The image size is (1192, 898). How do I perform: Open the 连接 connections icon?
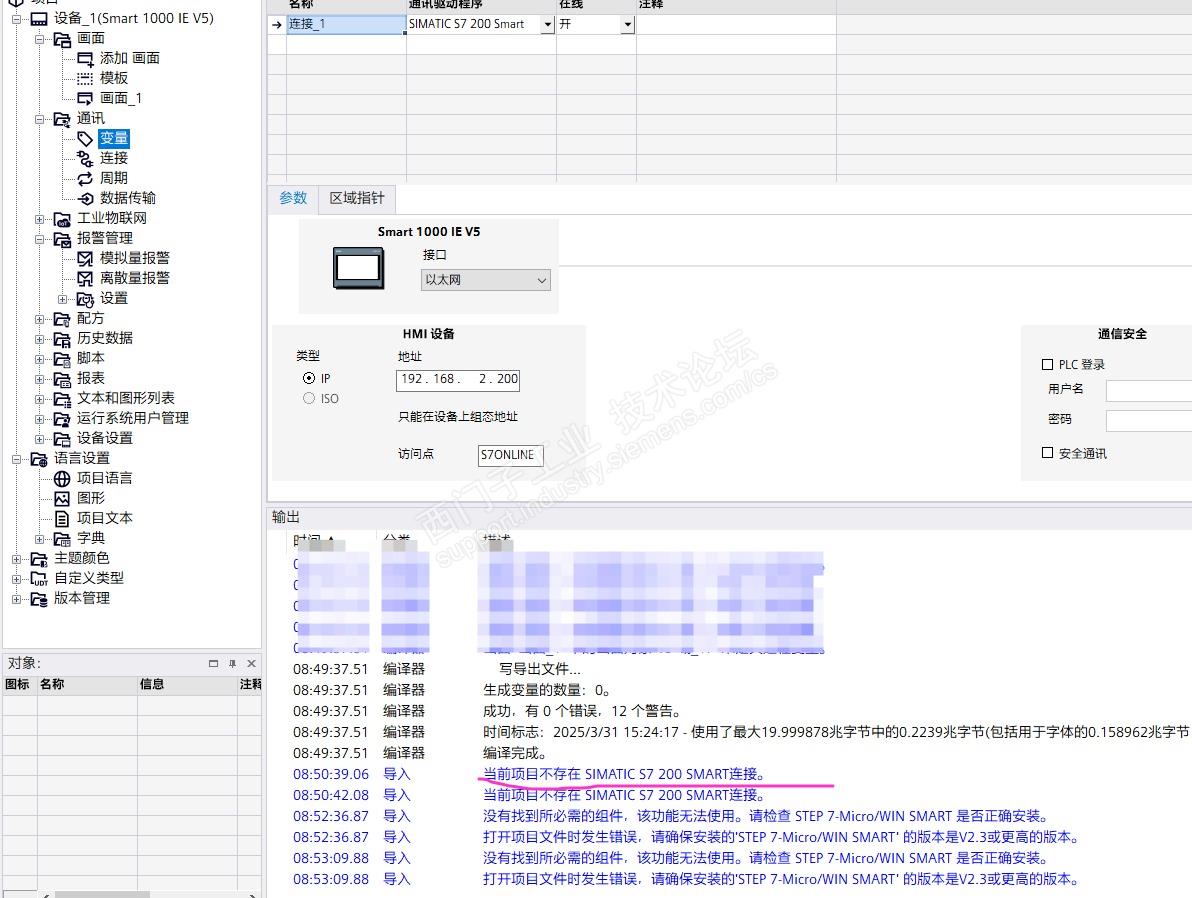coord(85,158)
